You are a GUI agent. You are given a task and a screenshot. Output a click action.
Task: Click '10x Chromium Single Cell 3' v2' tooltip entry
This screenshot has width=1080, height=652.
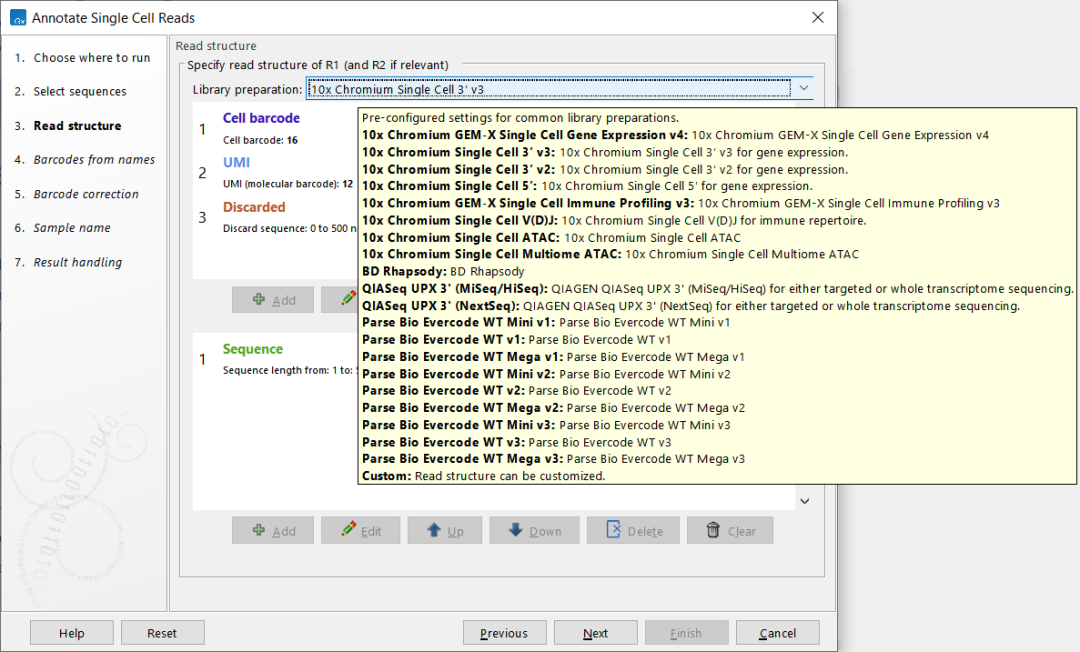click(605, 169)
